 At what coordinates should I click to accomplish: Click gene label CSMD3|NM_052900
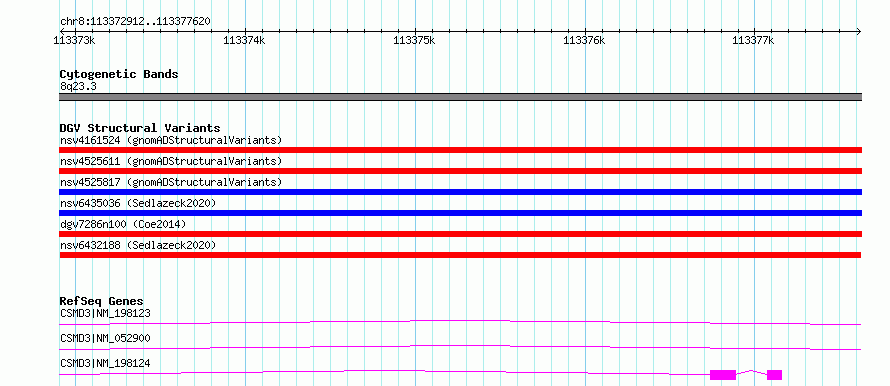105,338
